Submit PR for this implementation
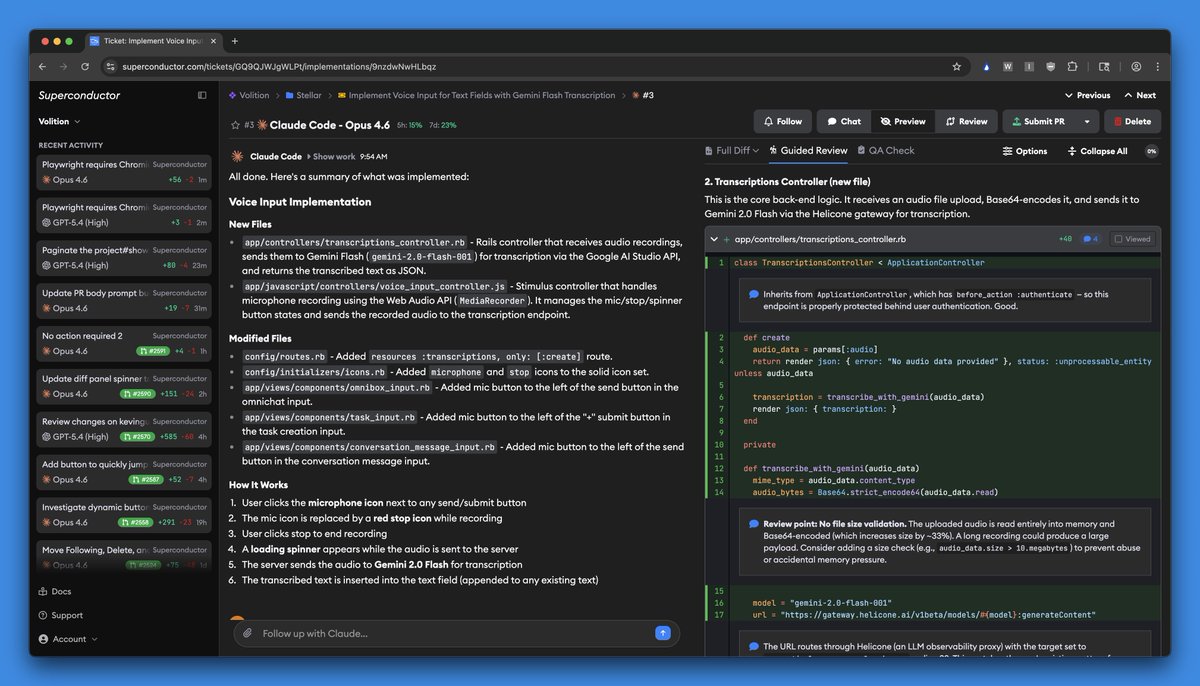The image size is (1200, 686). 1039,121
